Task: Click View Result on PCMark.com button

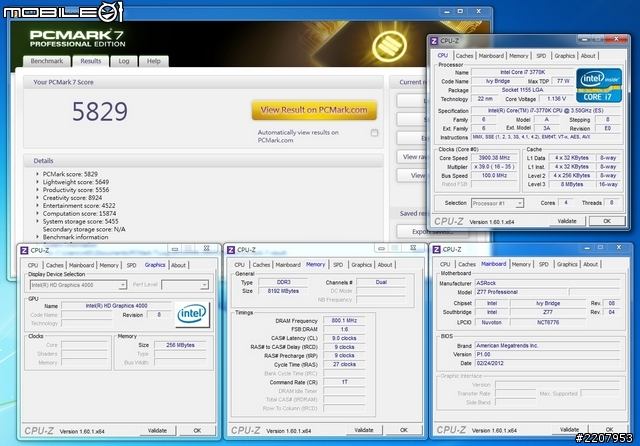Action: pos(314,110)
